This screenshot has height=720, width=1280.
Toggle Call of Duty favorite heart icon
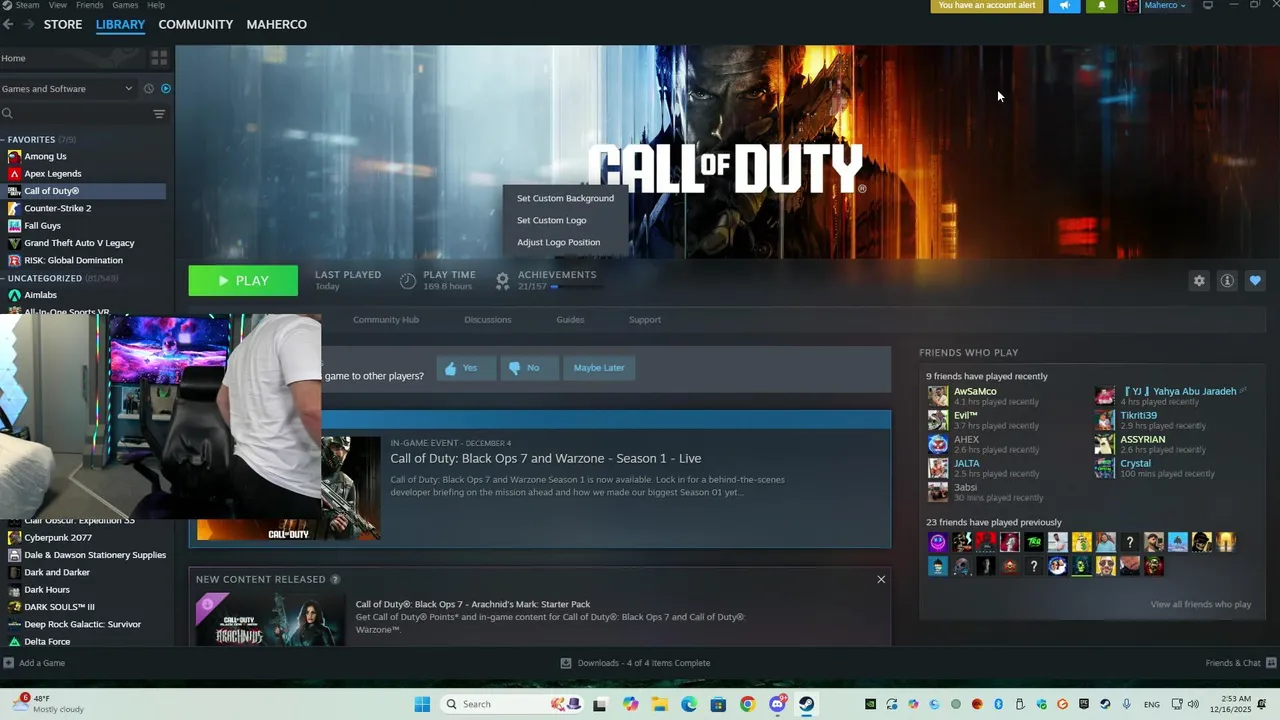1255,281
